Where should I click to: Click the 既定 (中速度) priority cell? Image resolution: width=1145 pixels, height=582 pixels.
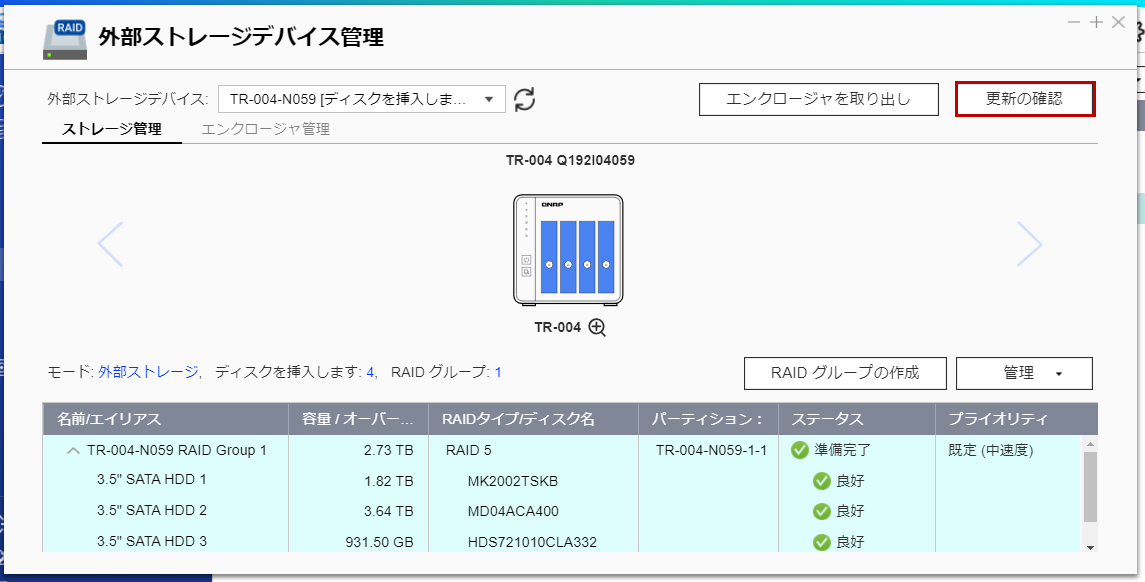pos(990,451)
